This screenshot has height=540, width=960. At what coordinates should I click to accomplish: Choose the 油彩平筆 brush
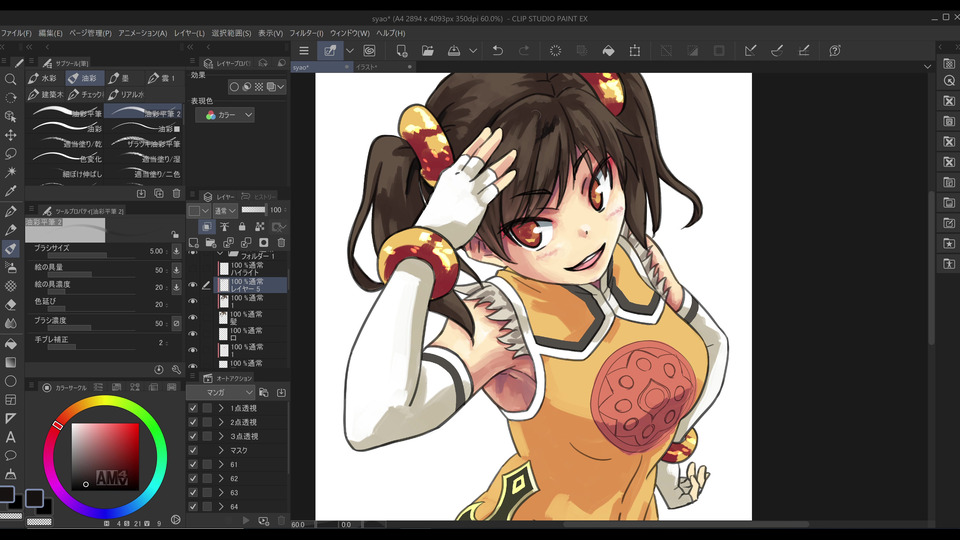[66, 112]
